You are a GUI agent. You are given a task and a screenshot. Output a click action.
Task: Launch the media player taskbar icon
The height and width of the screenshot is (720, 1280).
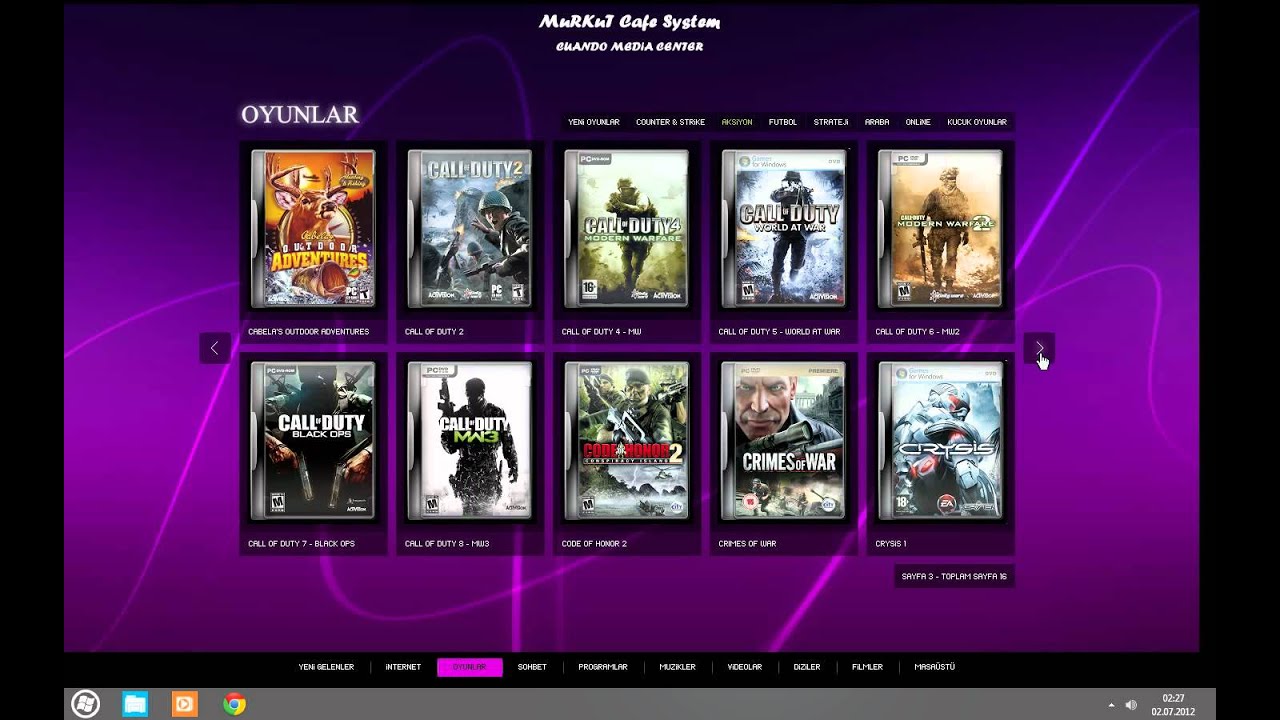[x=185, y=704]
